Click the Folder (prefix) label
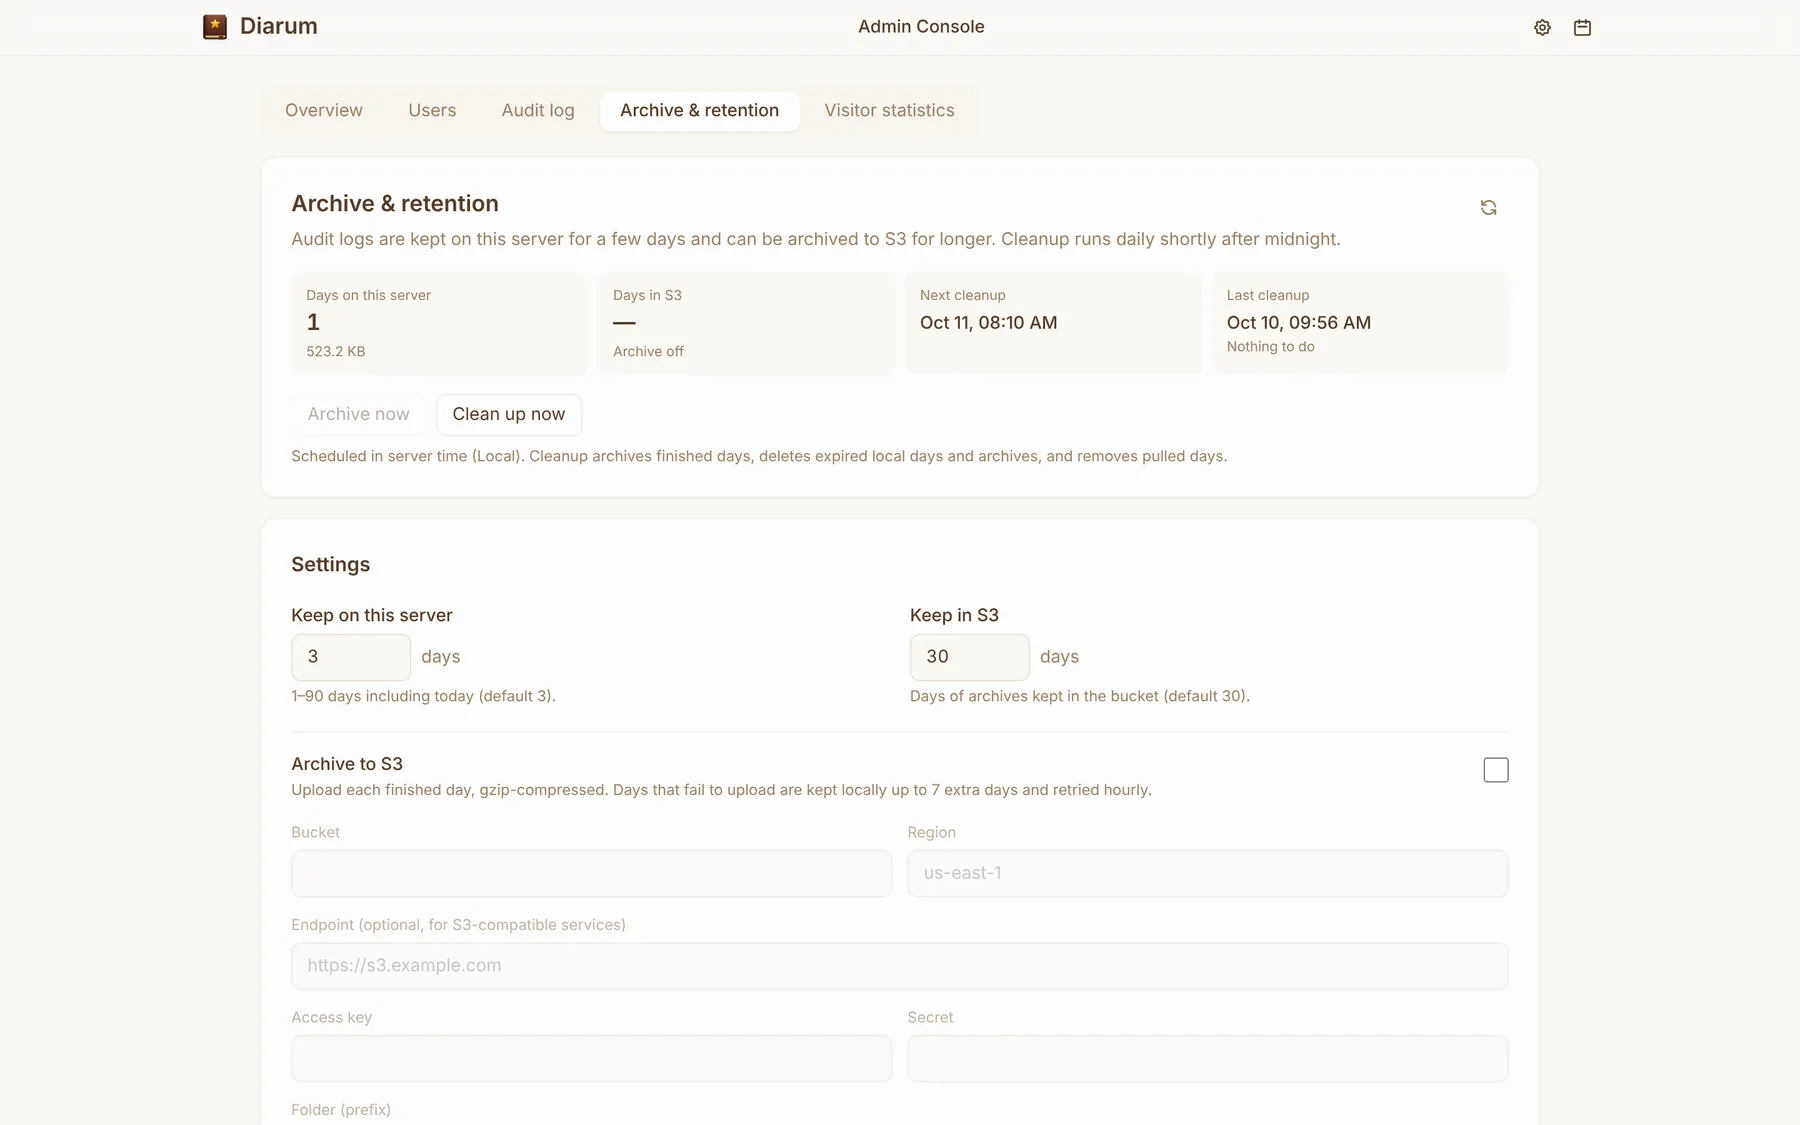 pos(341,1110)
